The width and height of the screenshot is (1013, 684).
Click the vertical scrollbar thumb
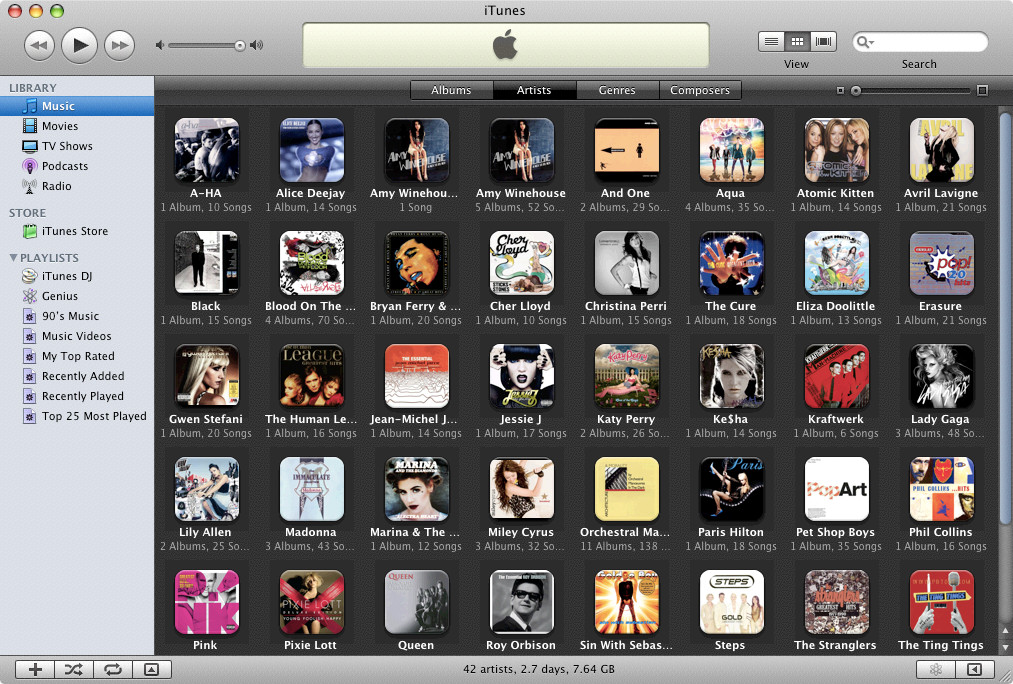click(1005, 319)
